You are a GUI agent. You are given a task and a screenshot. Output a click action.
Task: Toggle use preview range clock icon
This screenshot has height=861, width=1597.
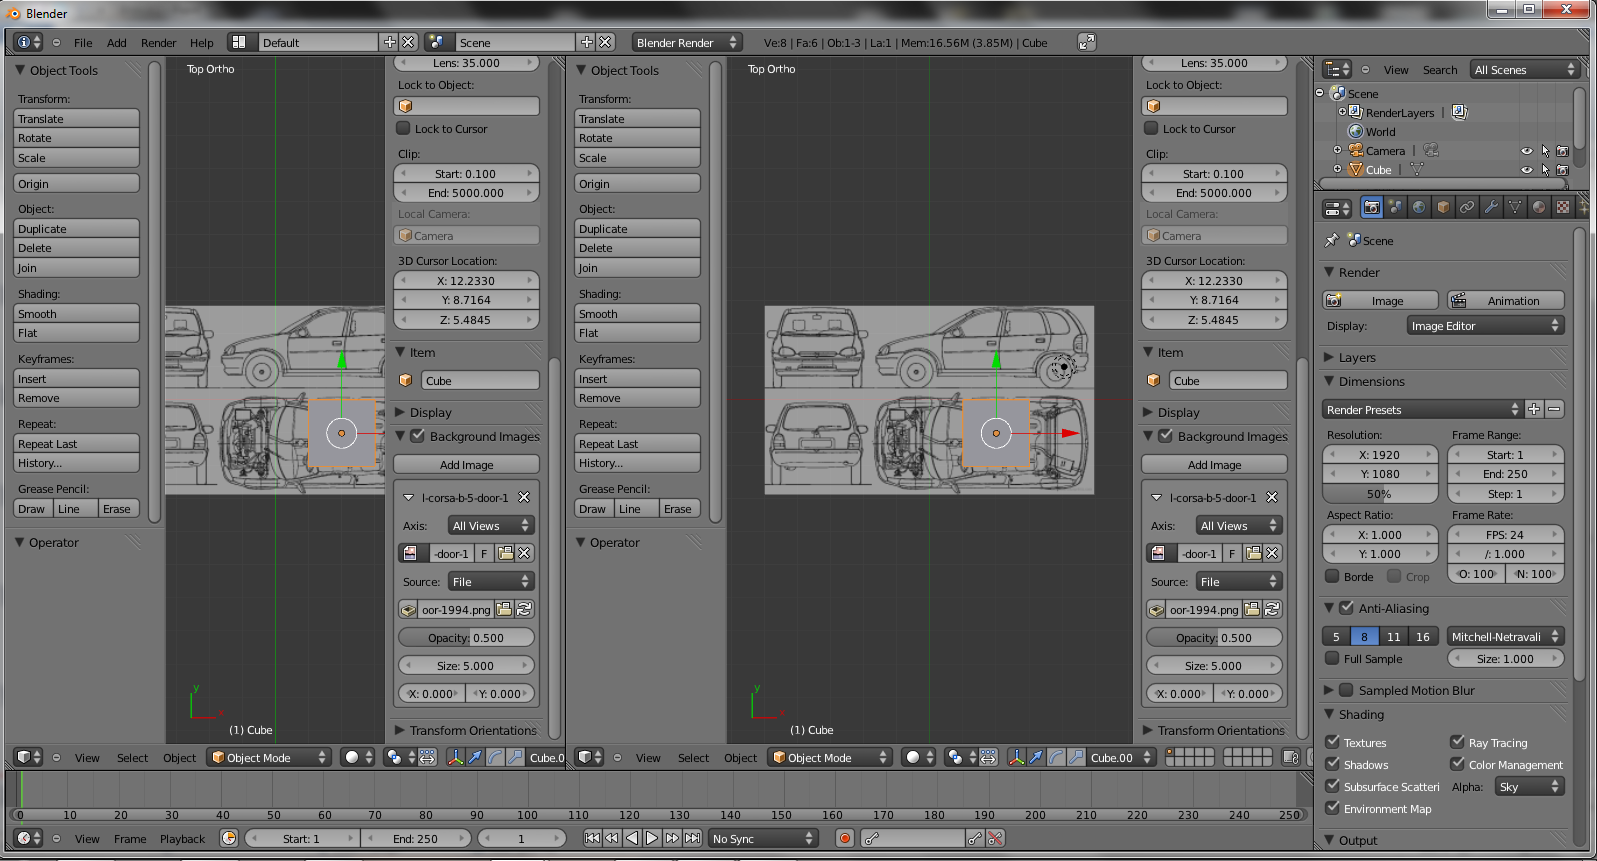(229, 838)
